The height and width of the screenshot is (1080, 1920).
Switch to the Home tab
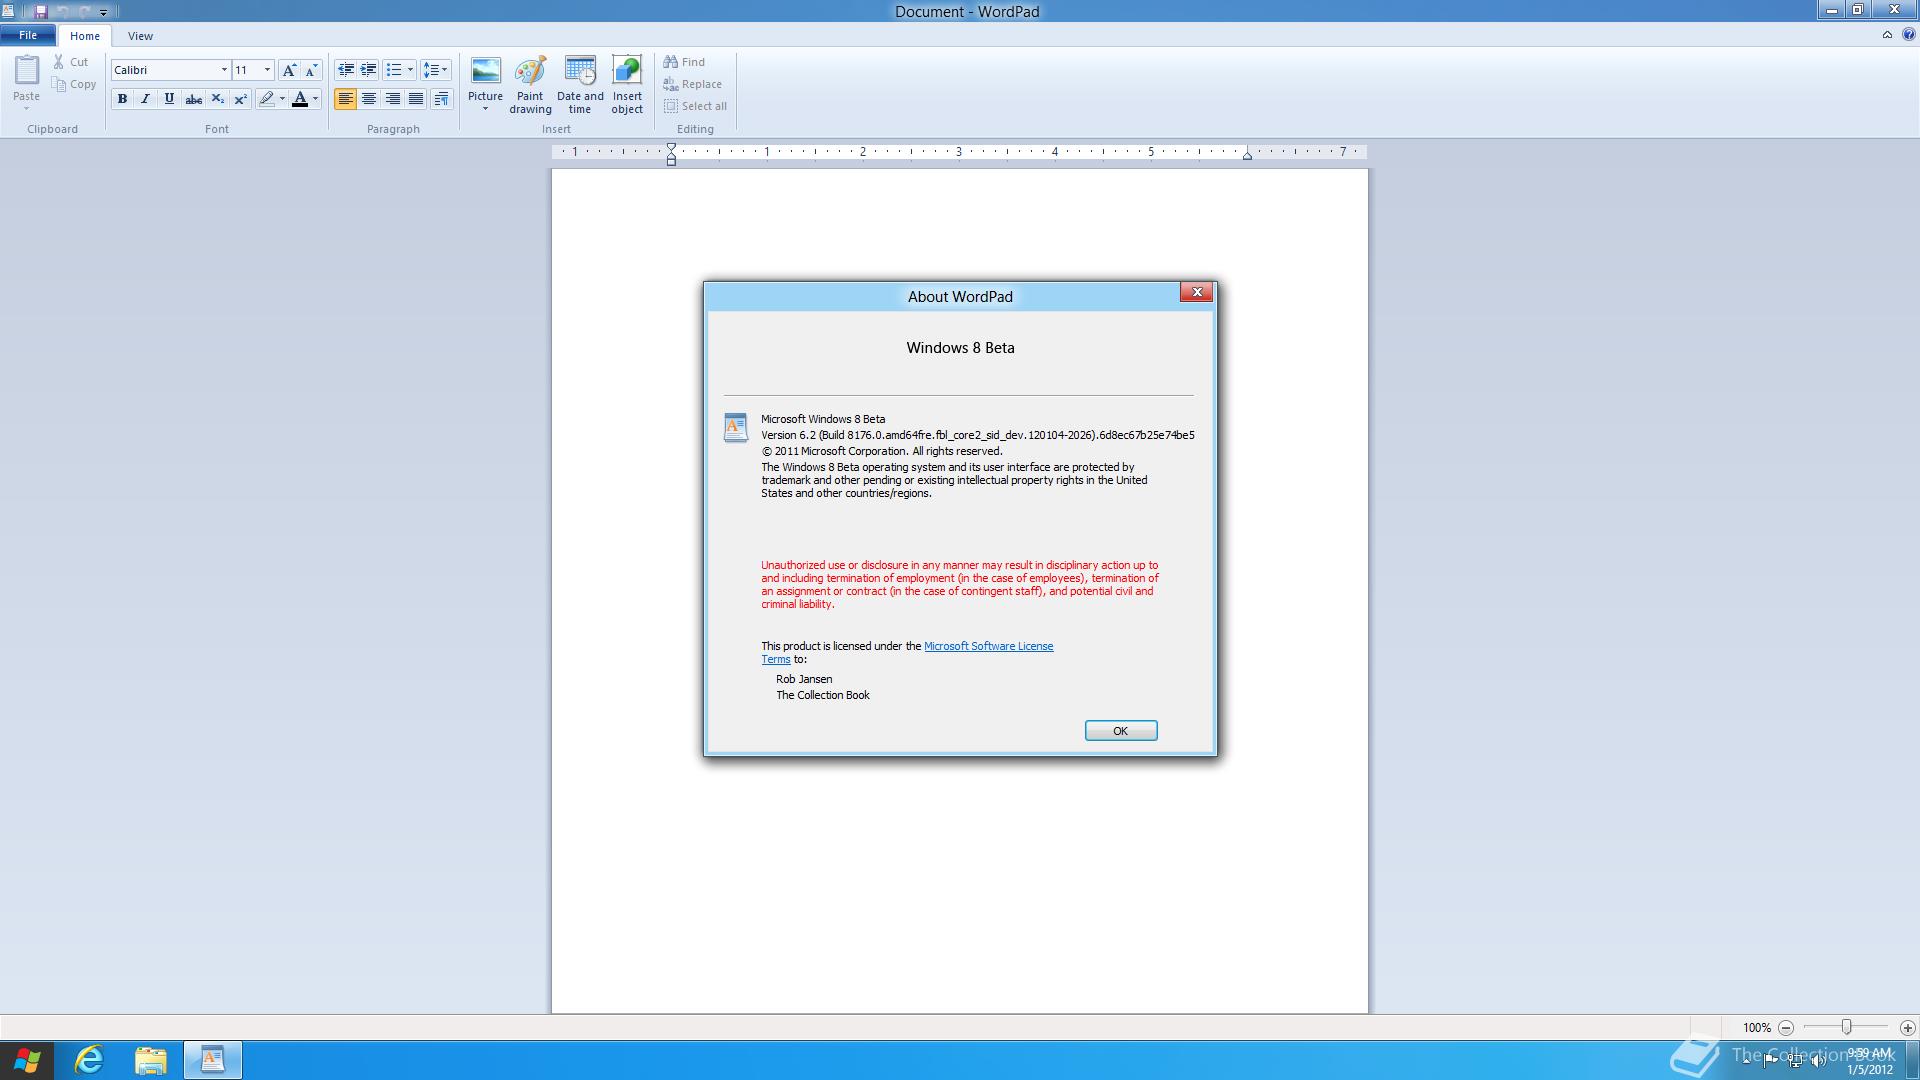point(85,36)
